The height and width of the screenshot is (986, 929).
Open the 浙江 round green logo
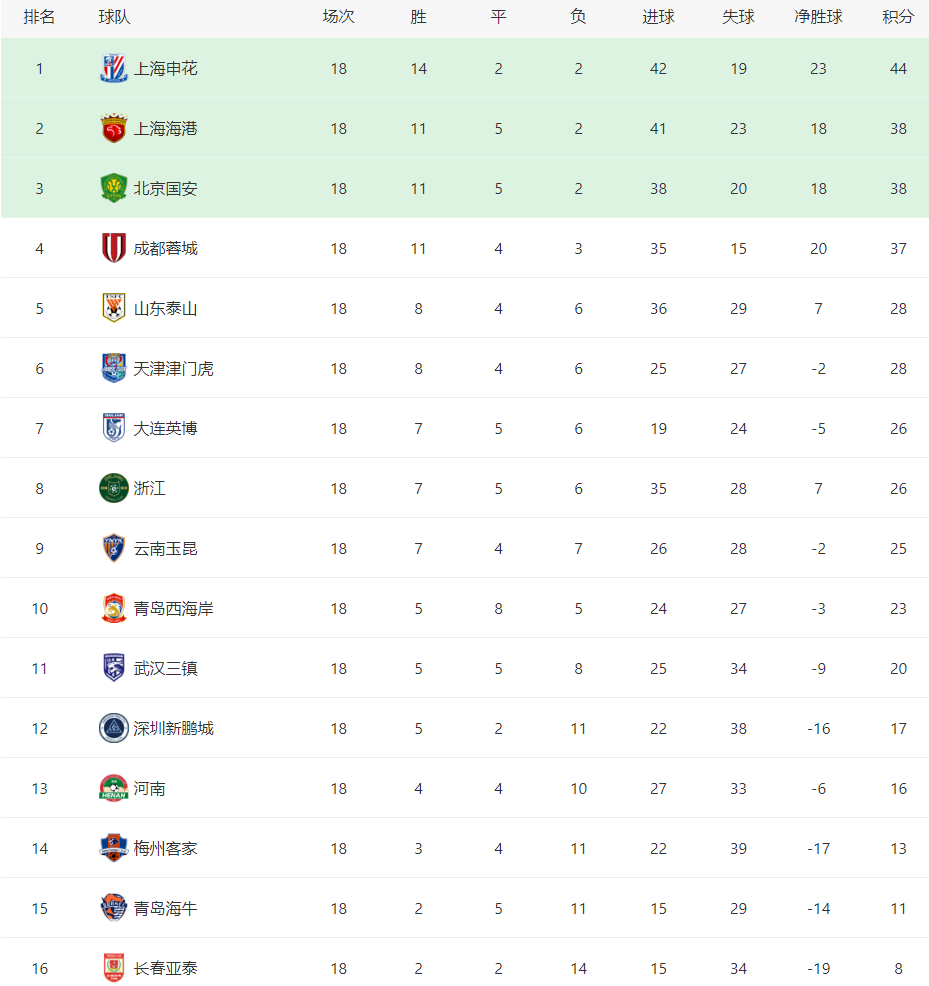pos(114,489)
